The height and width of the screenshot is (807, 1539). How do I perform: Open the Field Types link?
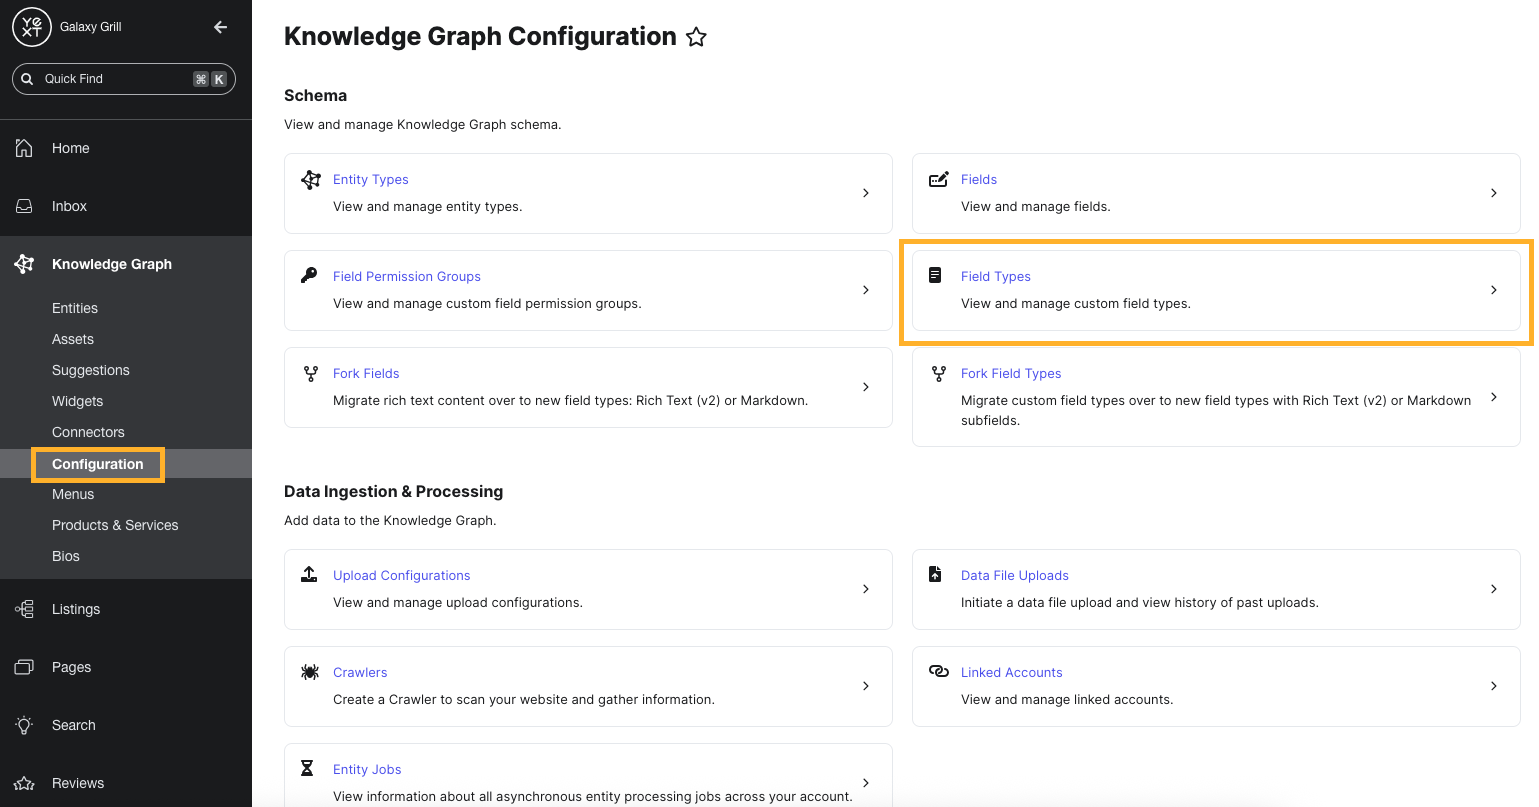(996, 276)
